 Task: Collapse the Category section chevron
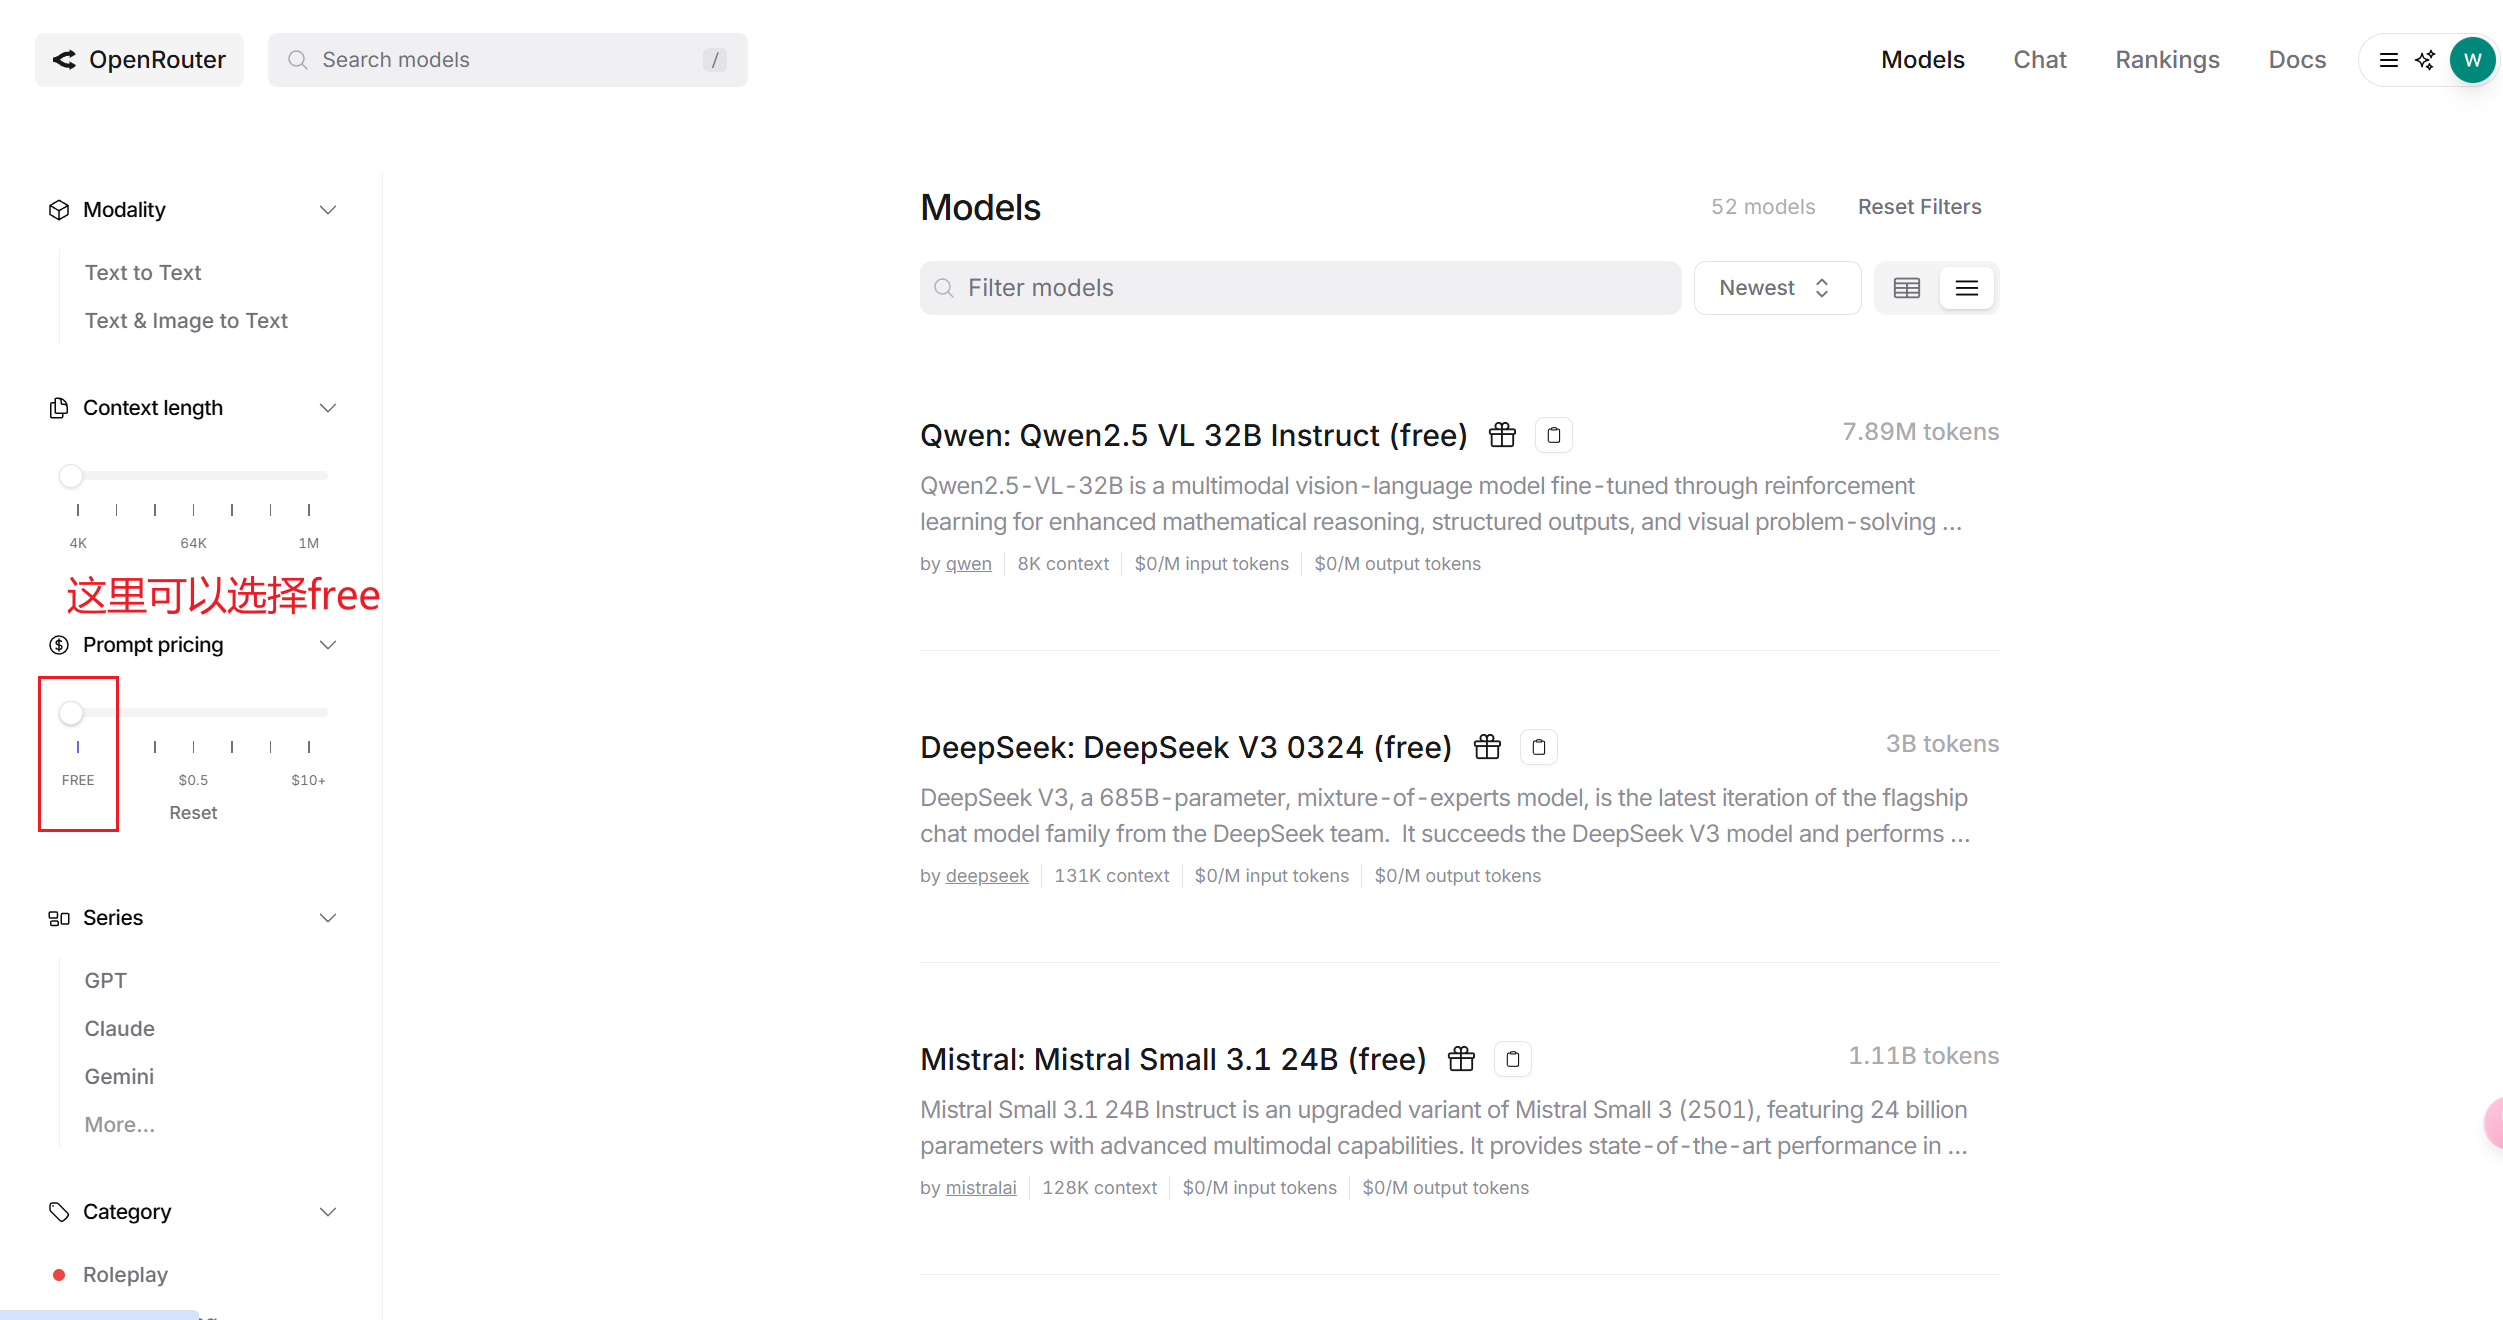tap(327, 1212)
